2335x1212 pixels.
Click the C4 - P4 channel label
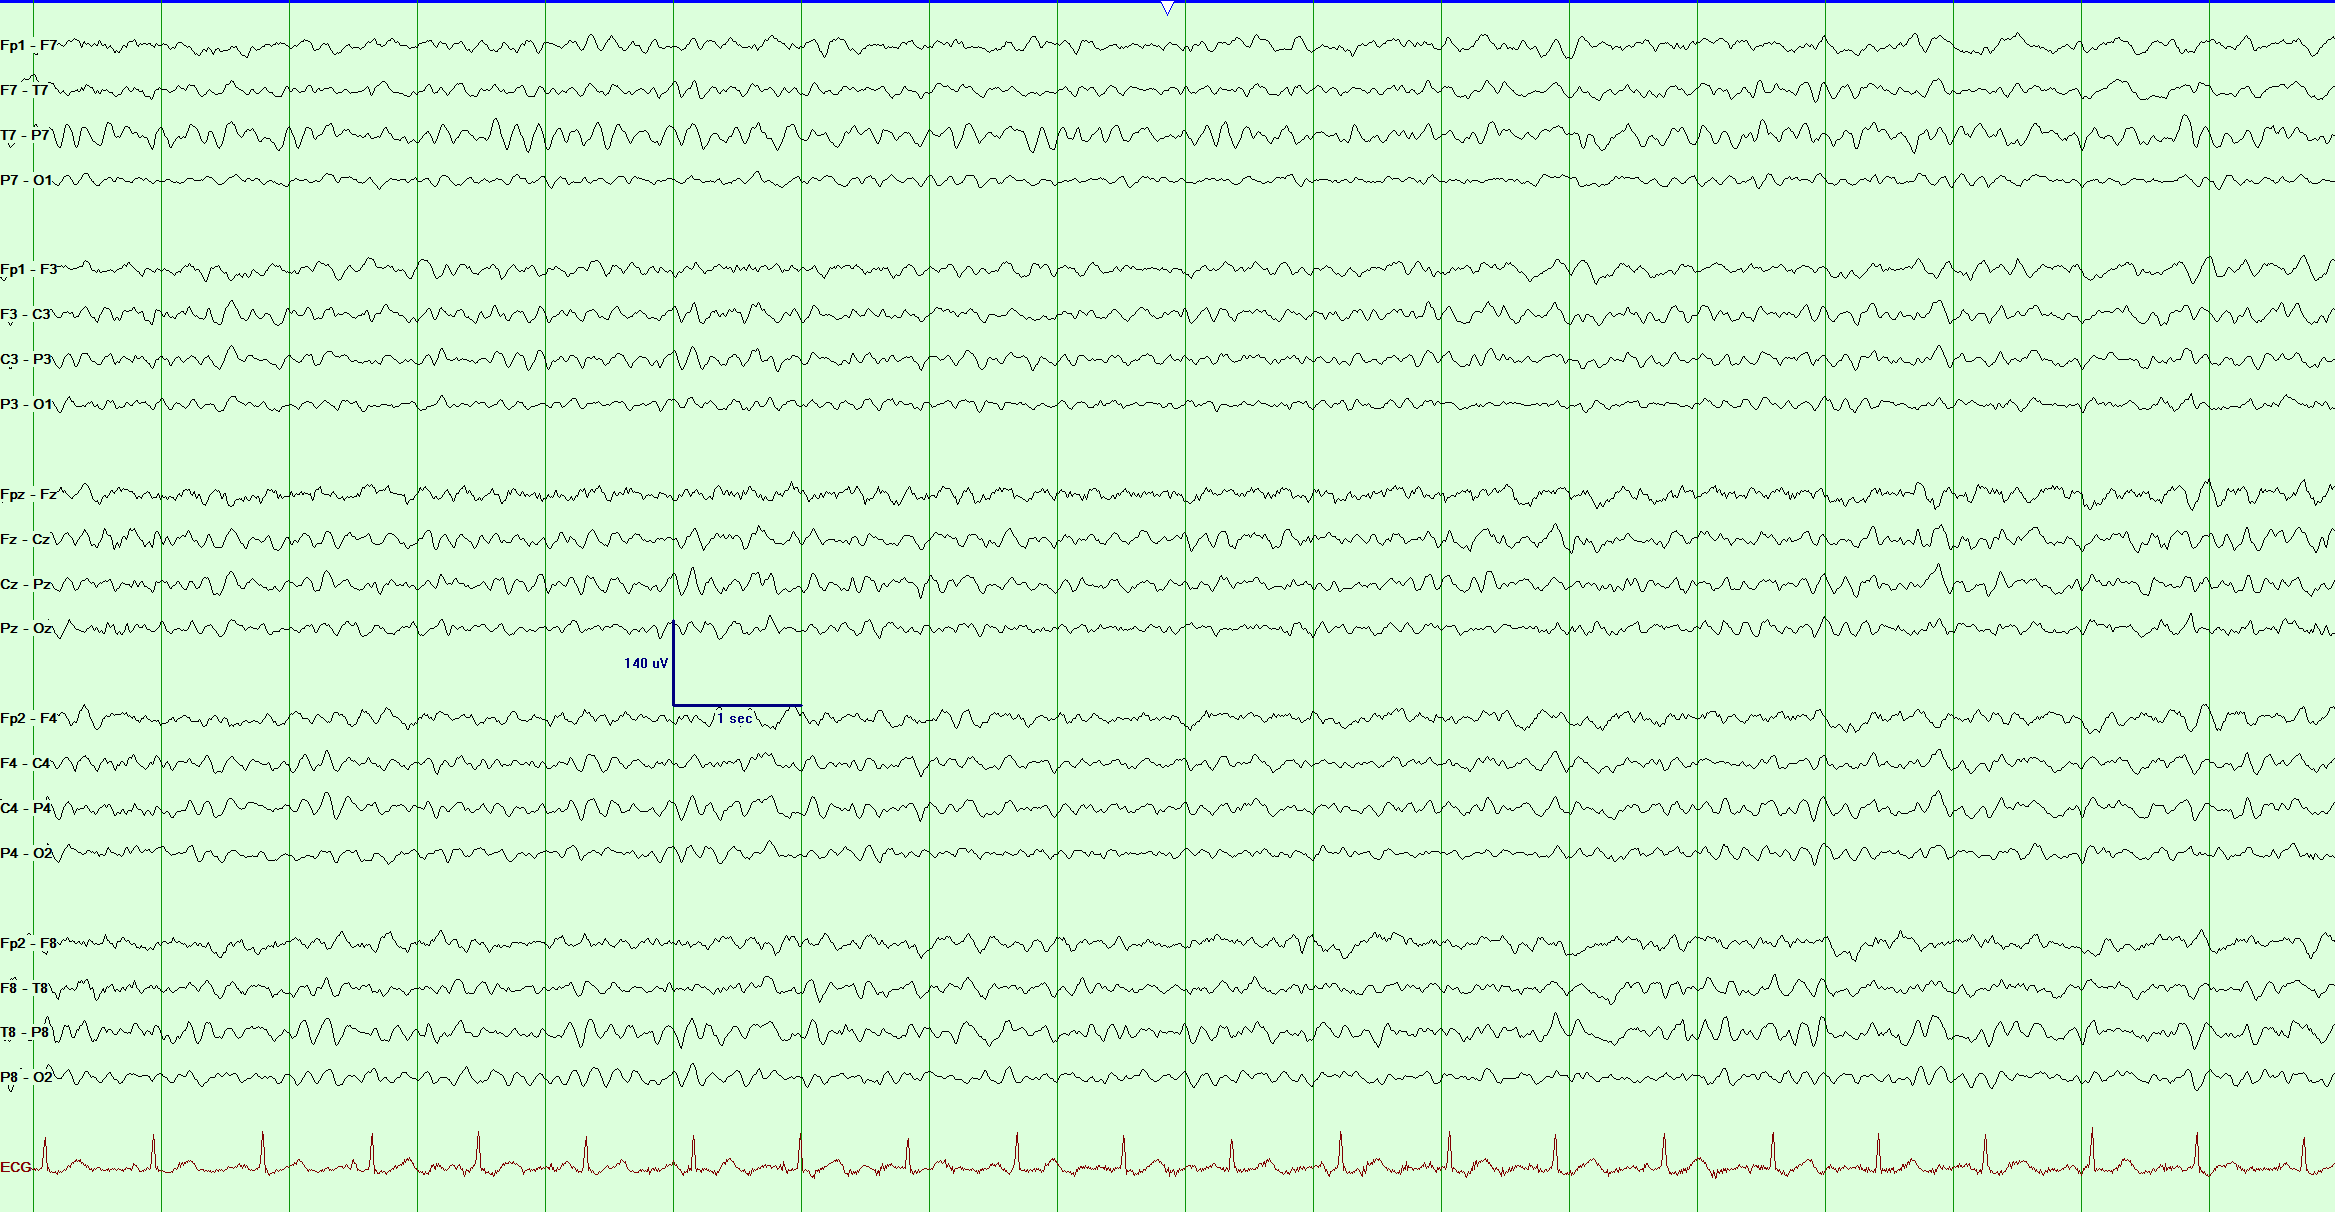26,809
